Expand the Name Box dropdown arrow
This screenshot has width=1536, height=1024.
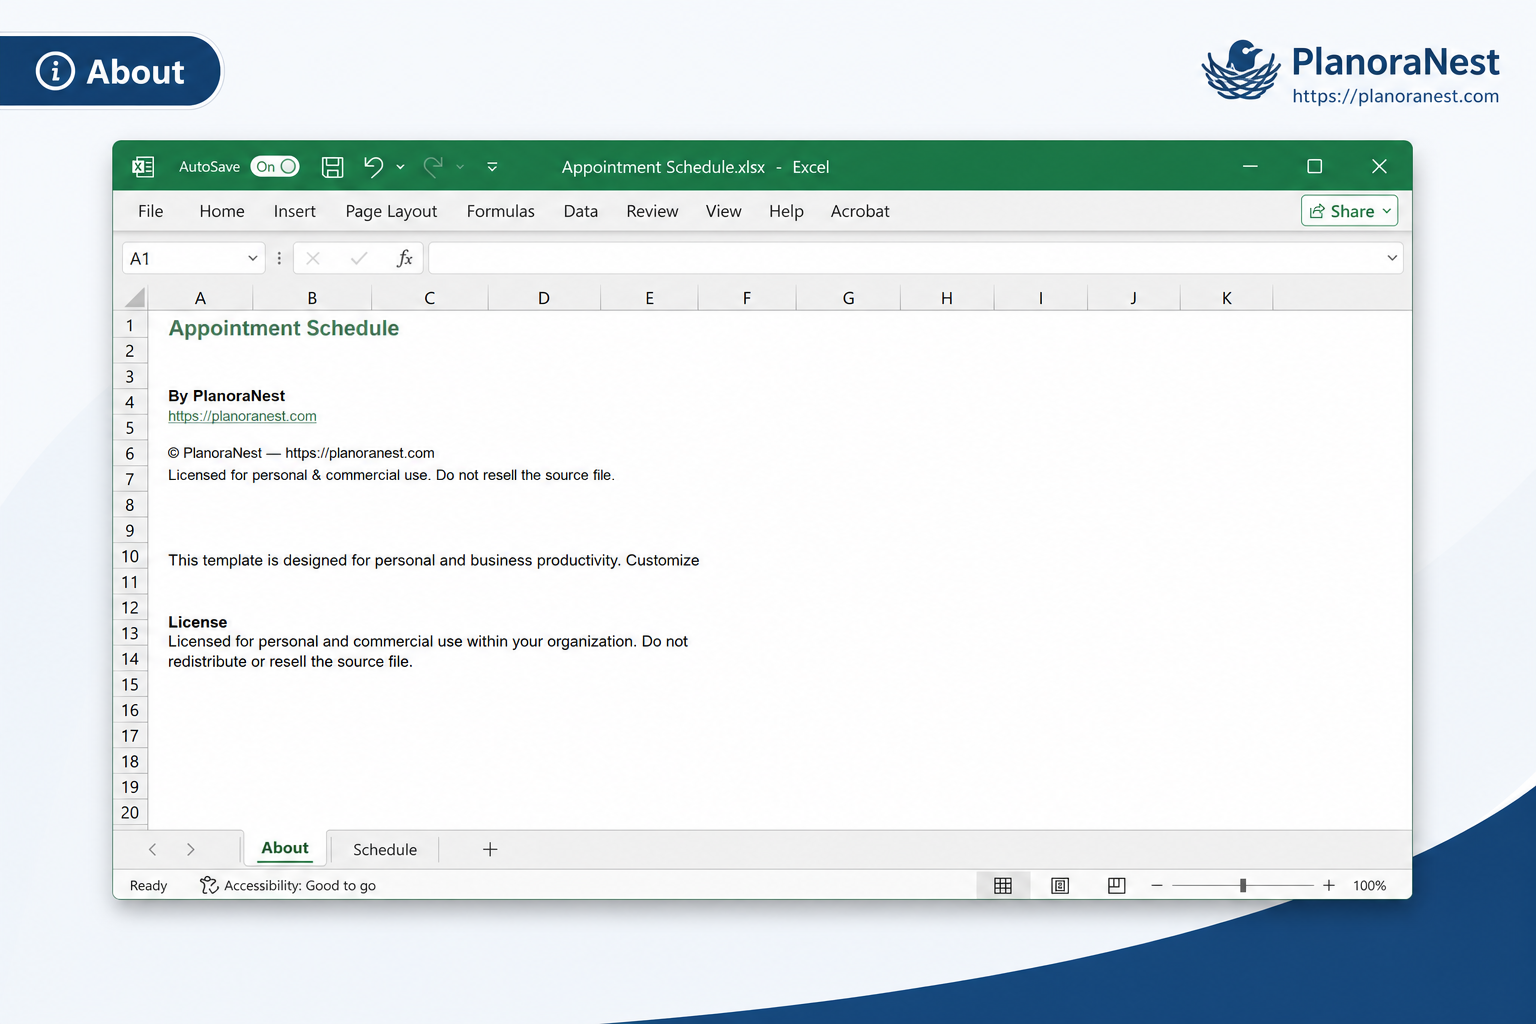tap(253, 258)
